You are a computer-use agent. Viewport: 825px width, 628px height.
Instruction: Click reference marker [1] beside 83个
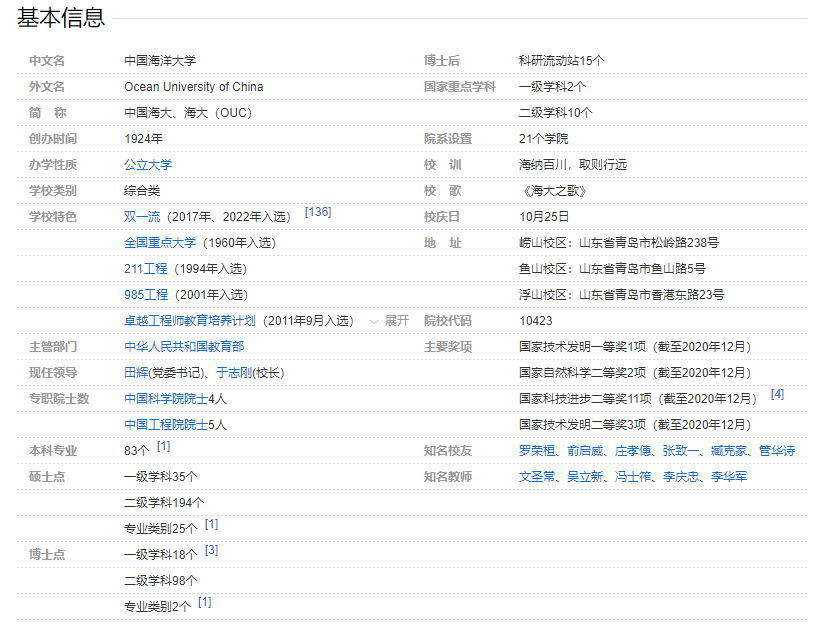coord(163,446)
